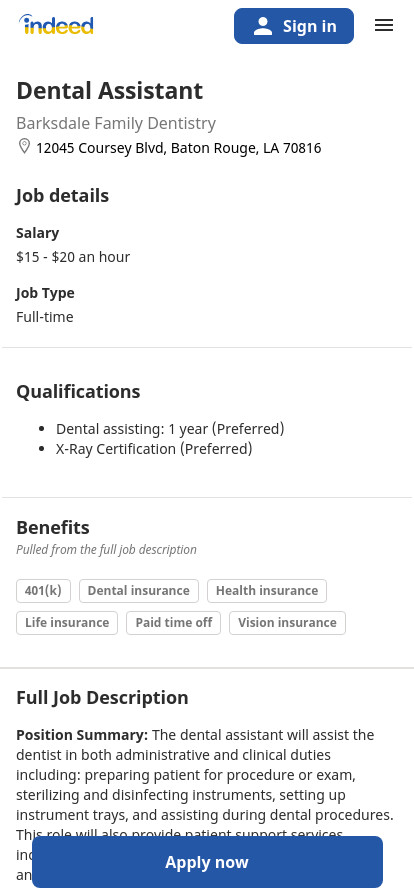Open the hamburger menu icon
The height and width of the screenshot is (896, 414).
(384, 25)
